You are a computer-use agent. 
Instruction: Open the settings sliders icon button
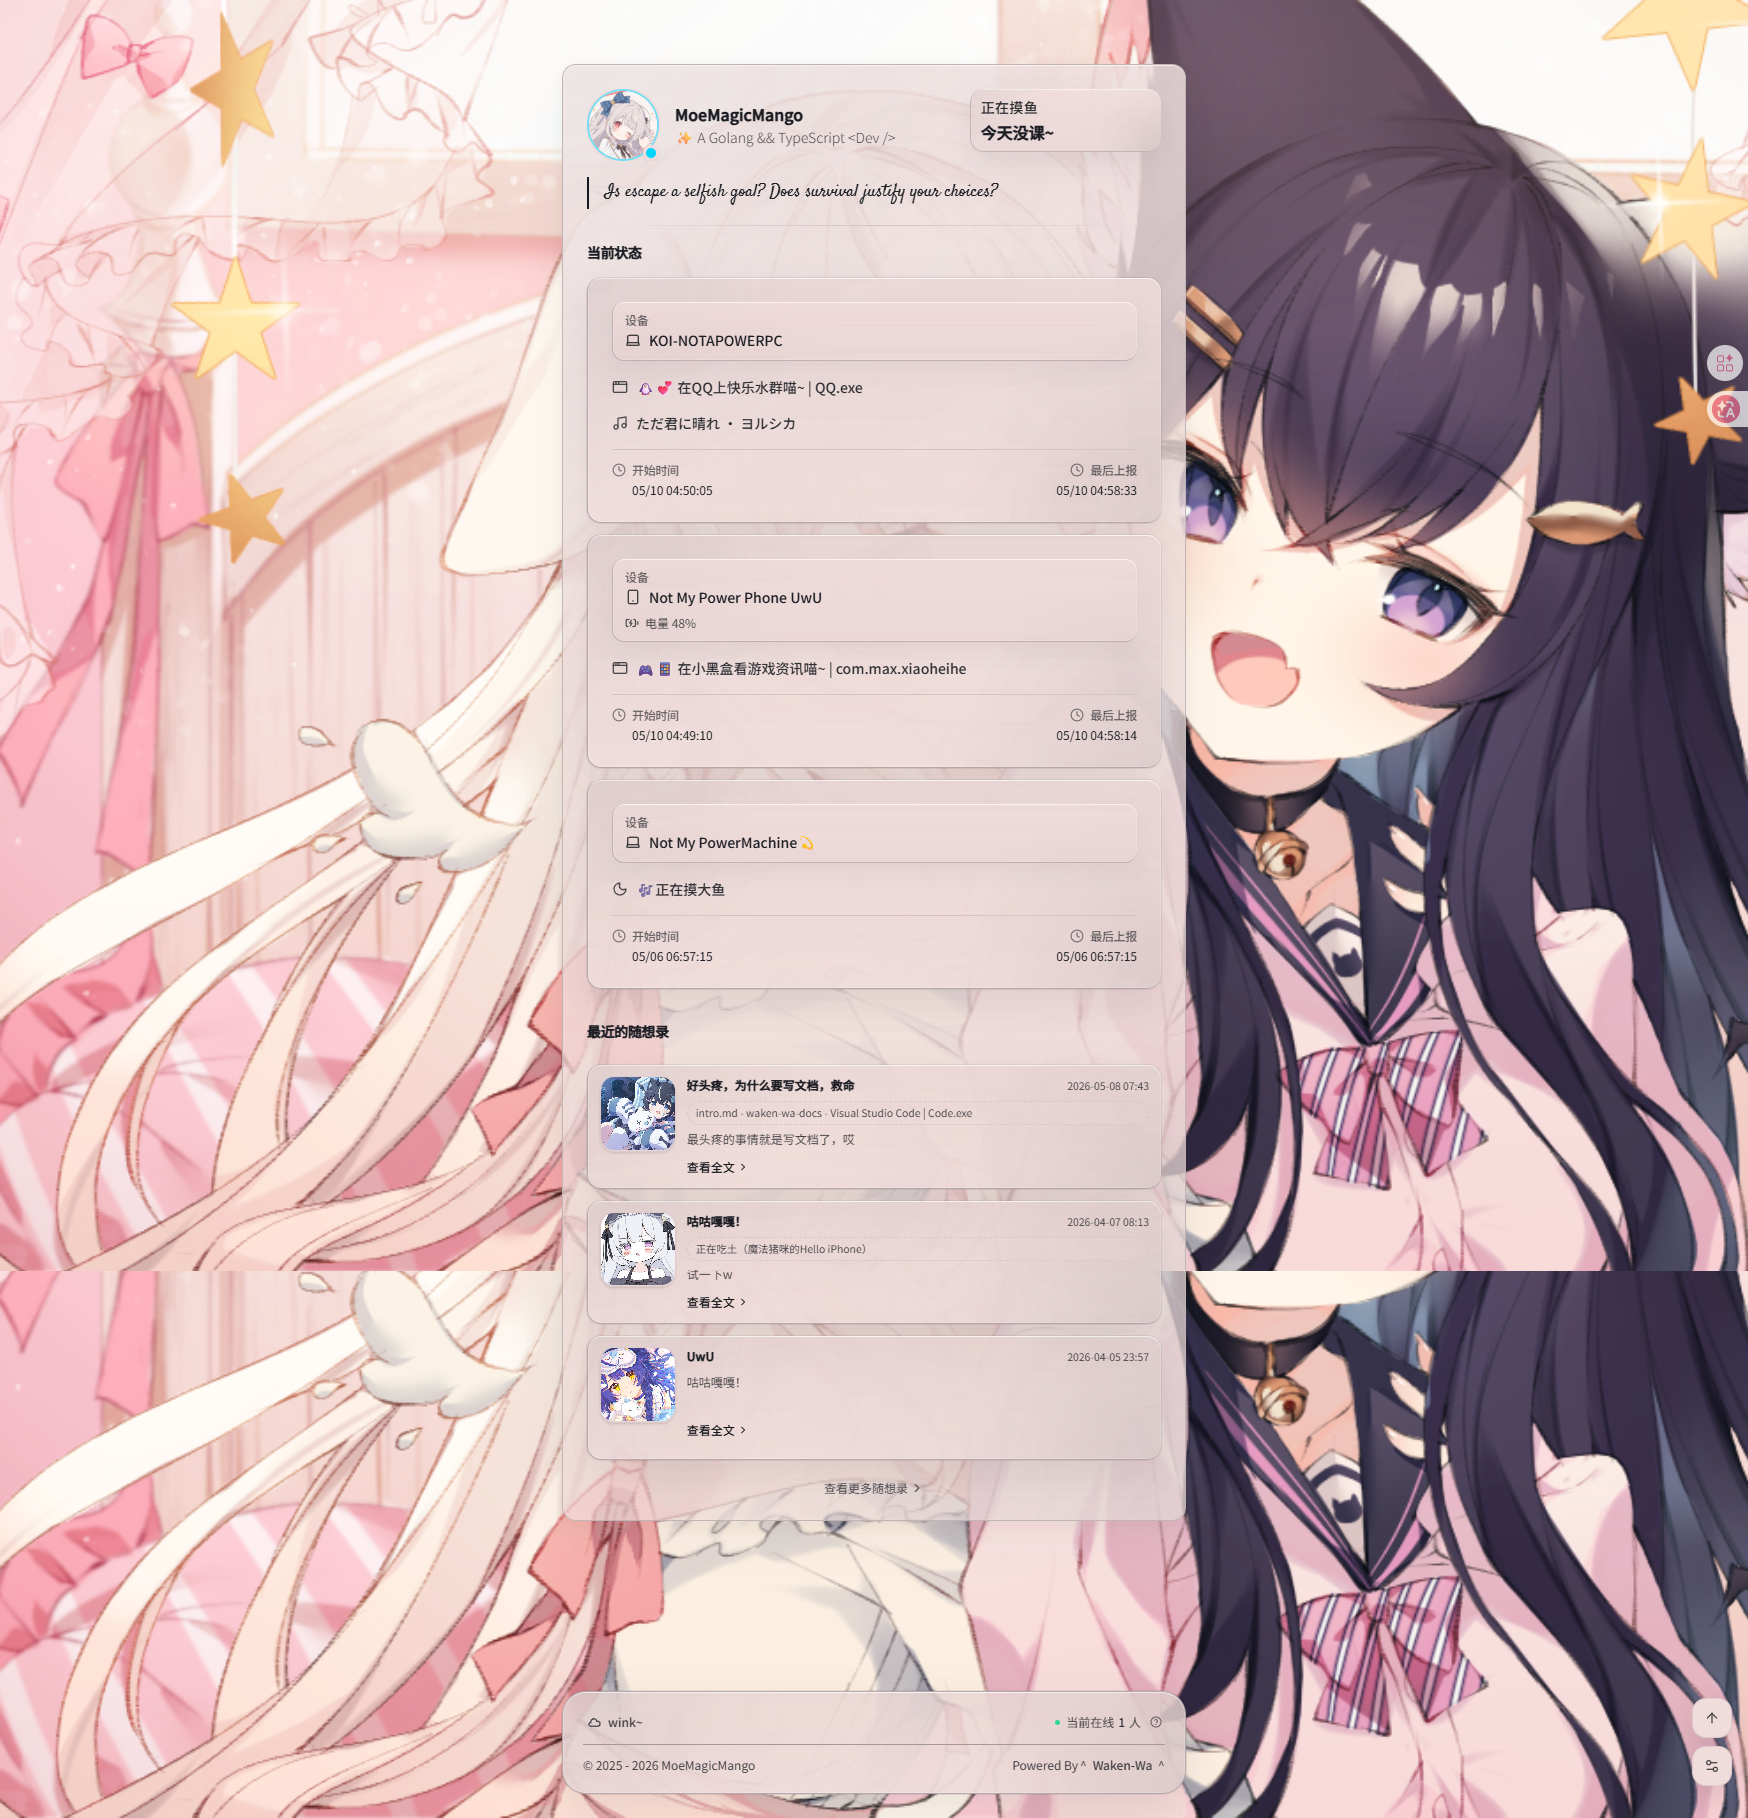click(x=1712, y=1766)
